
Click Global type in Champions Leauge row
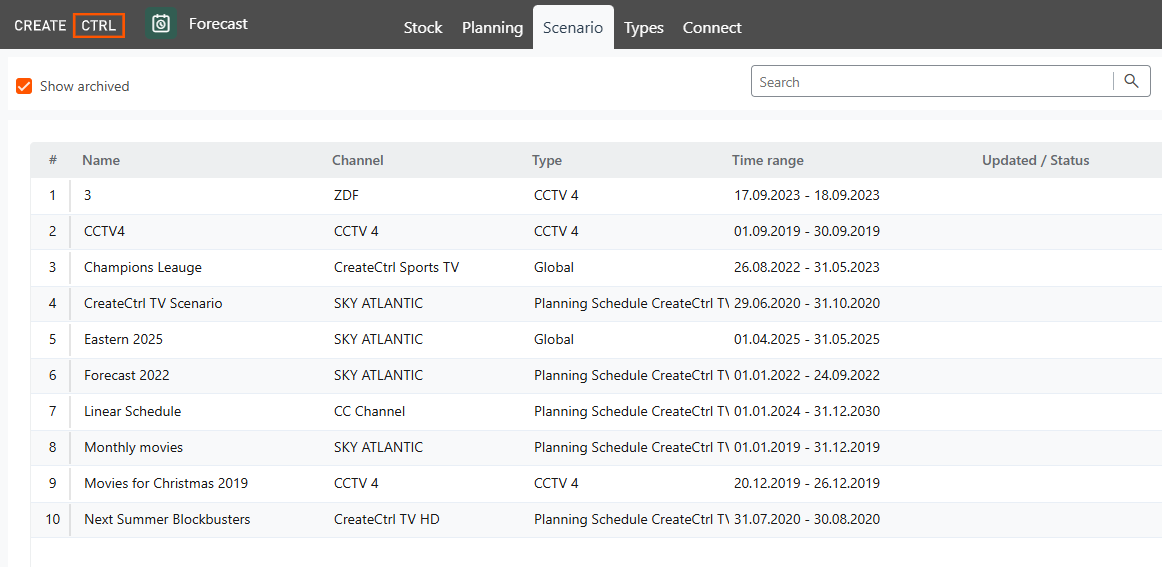[x=554, y=268]
